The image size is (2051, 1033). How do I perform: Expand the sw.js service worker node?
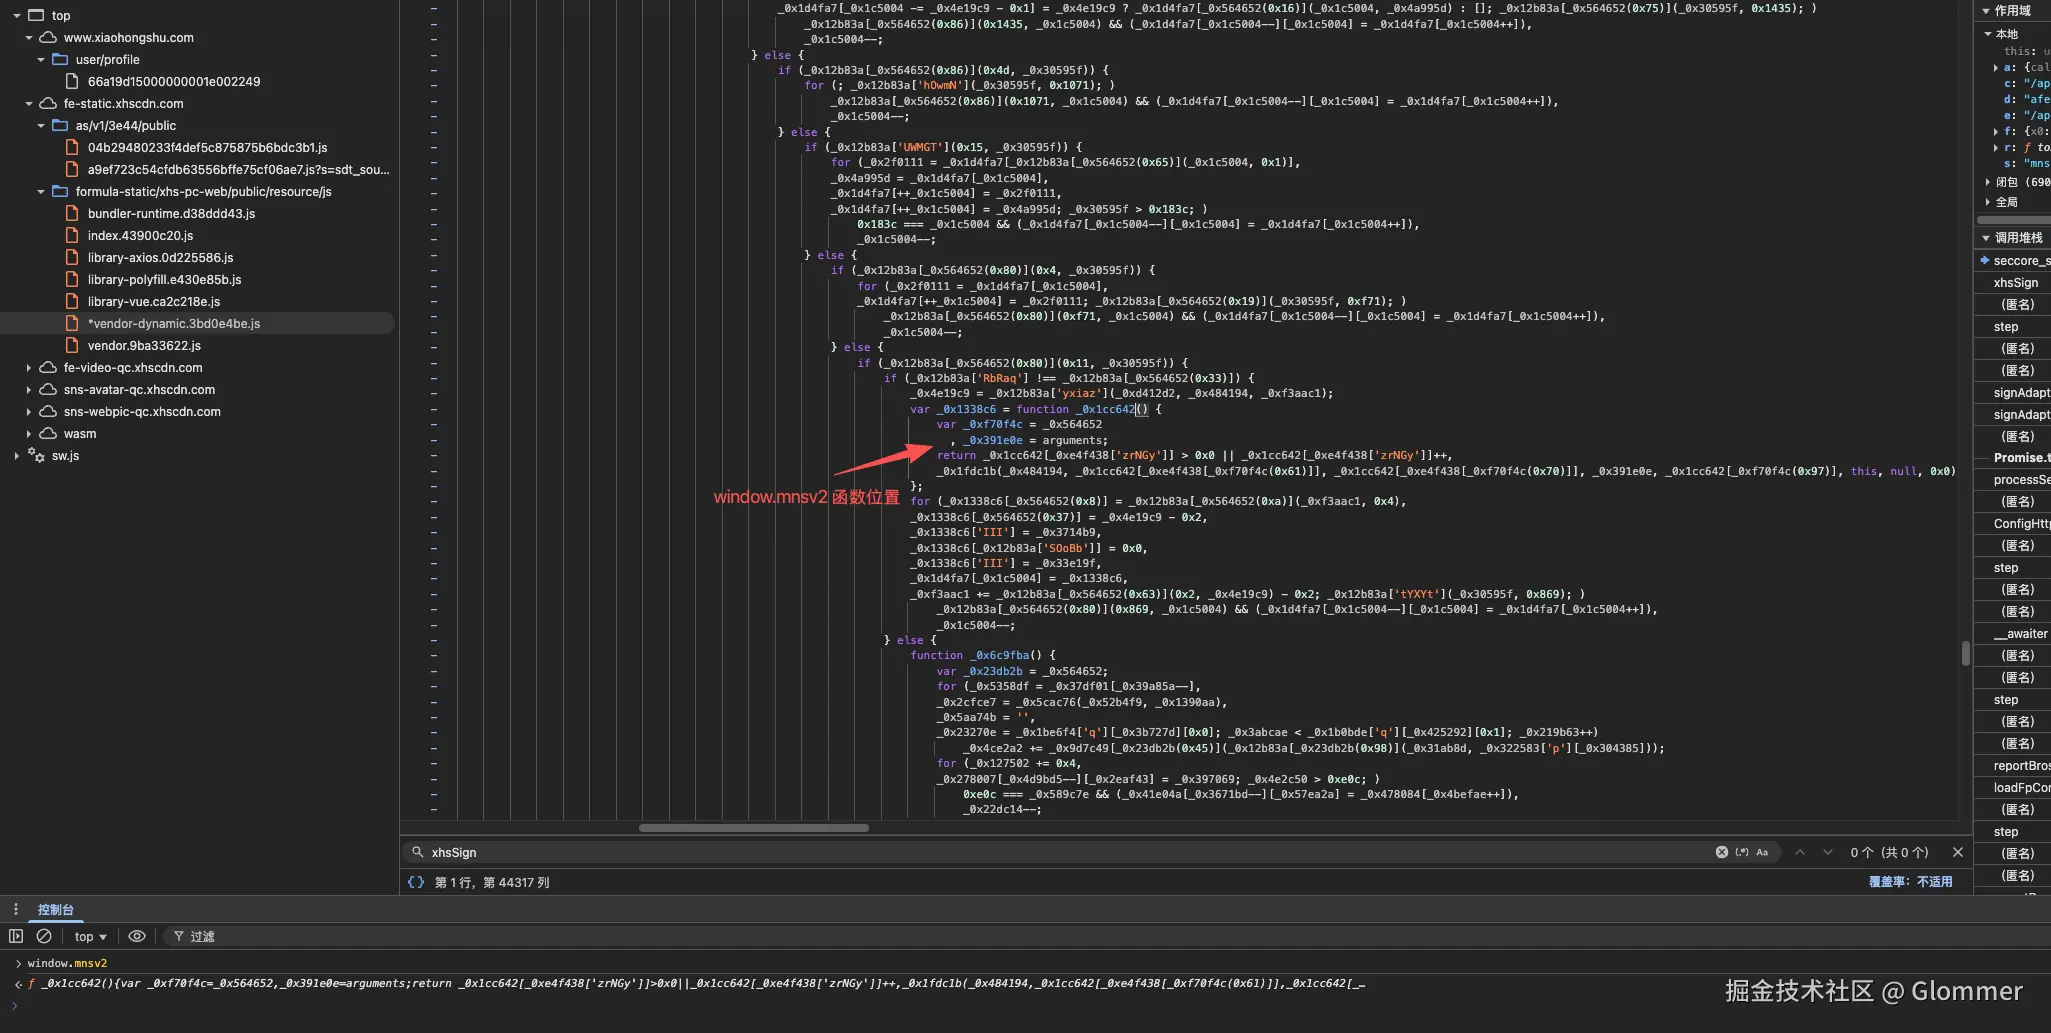coord(17,456)
